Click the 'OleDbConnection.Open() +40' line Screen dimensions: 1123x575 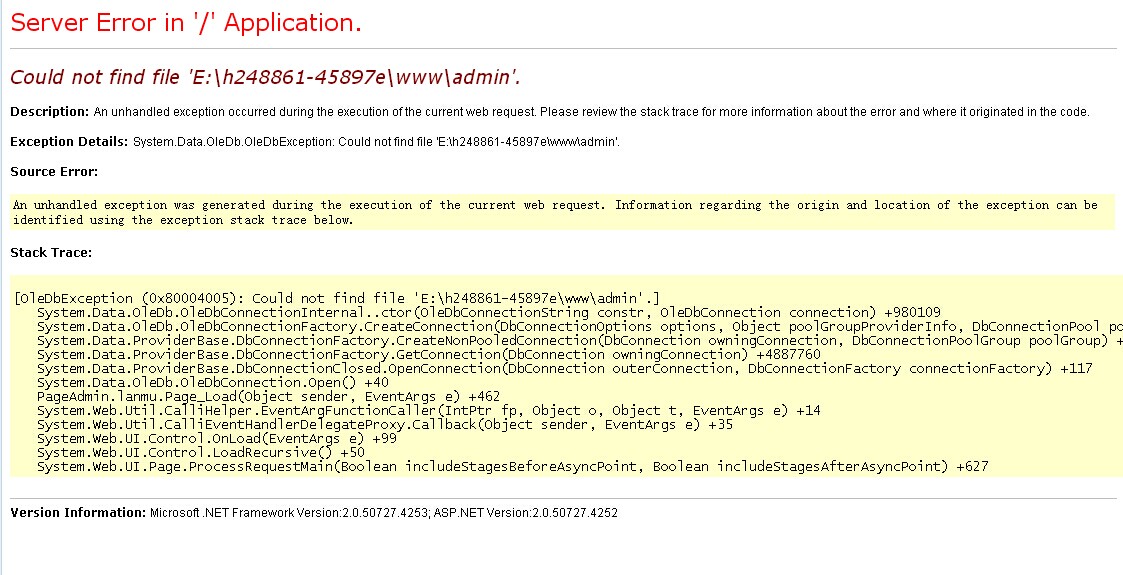(x=212, y=382)
